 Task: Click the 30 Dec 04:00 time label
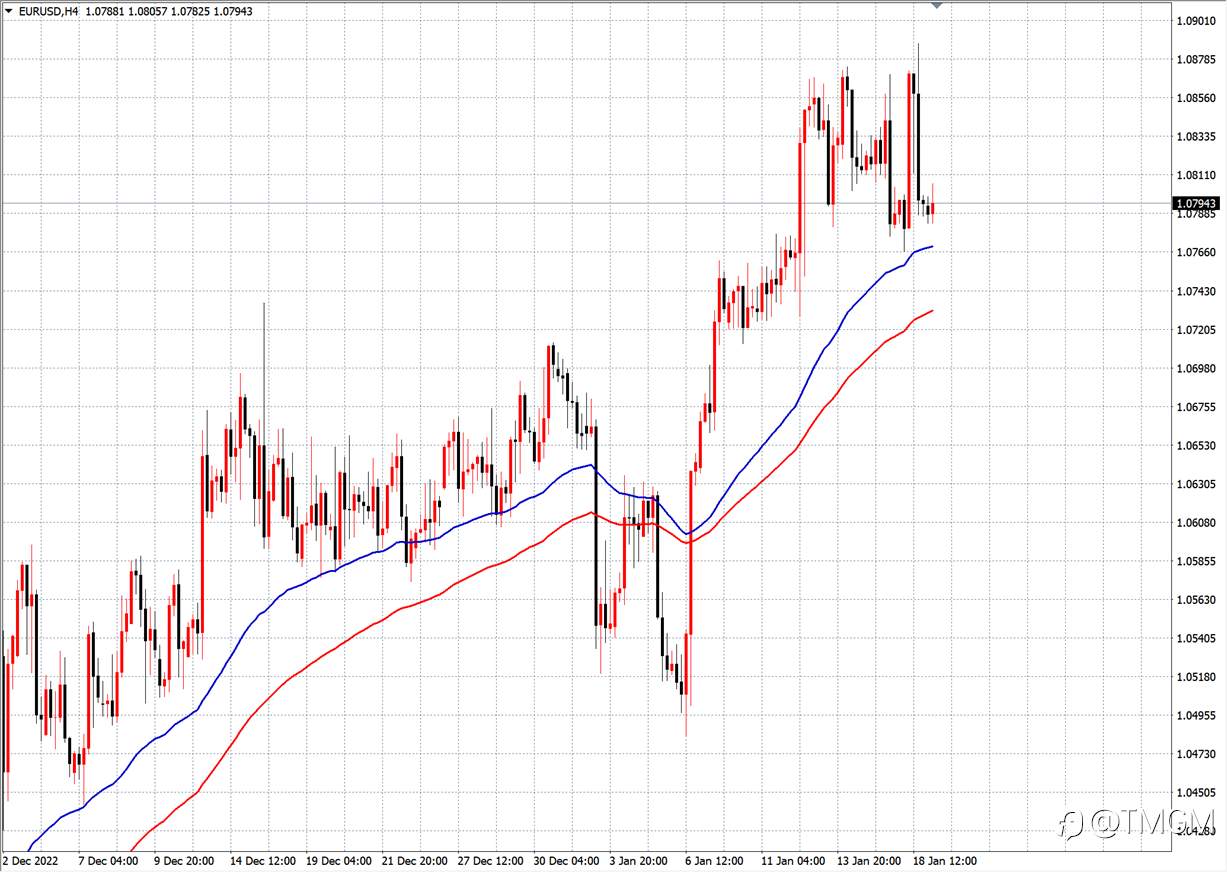567,860
